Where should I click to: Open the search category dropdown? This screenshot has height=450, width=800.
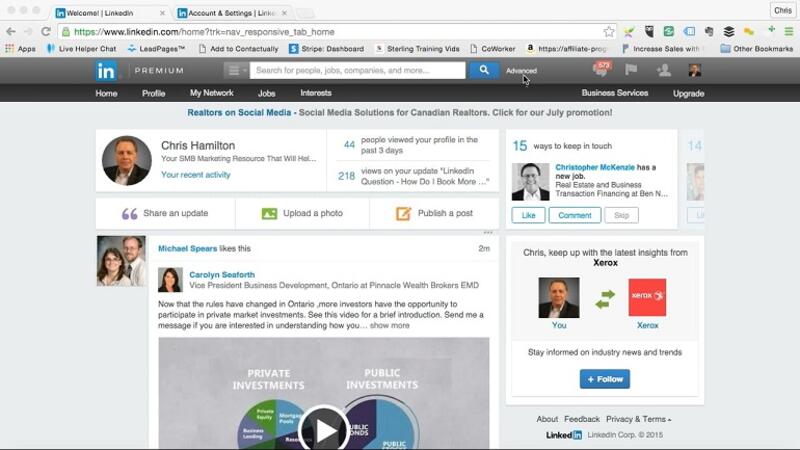point(236,70)
